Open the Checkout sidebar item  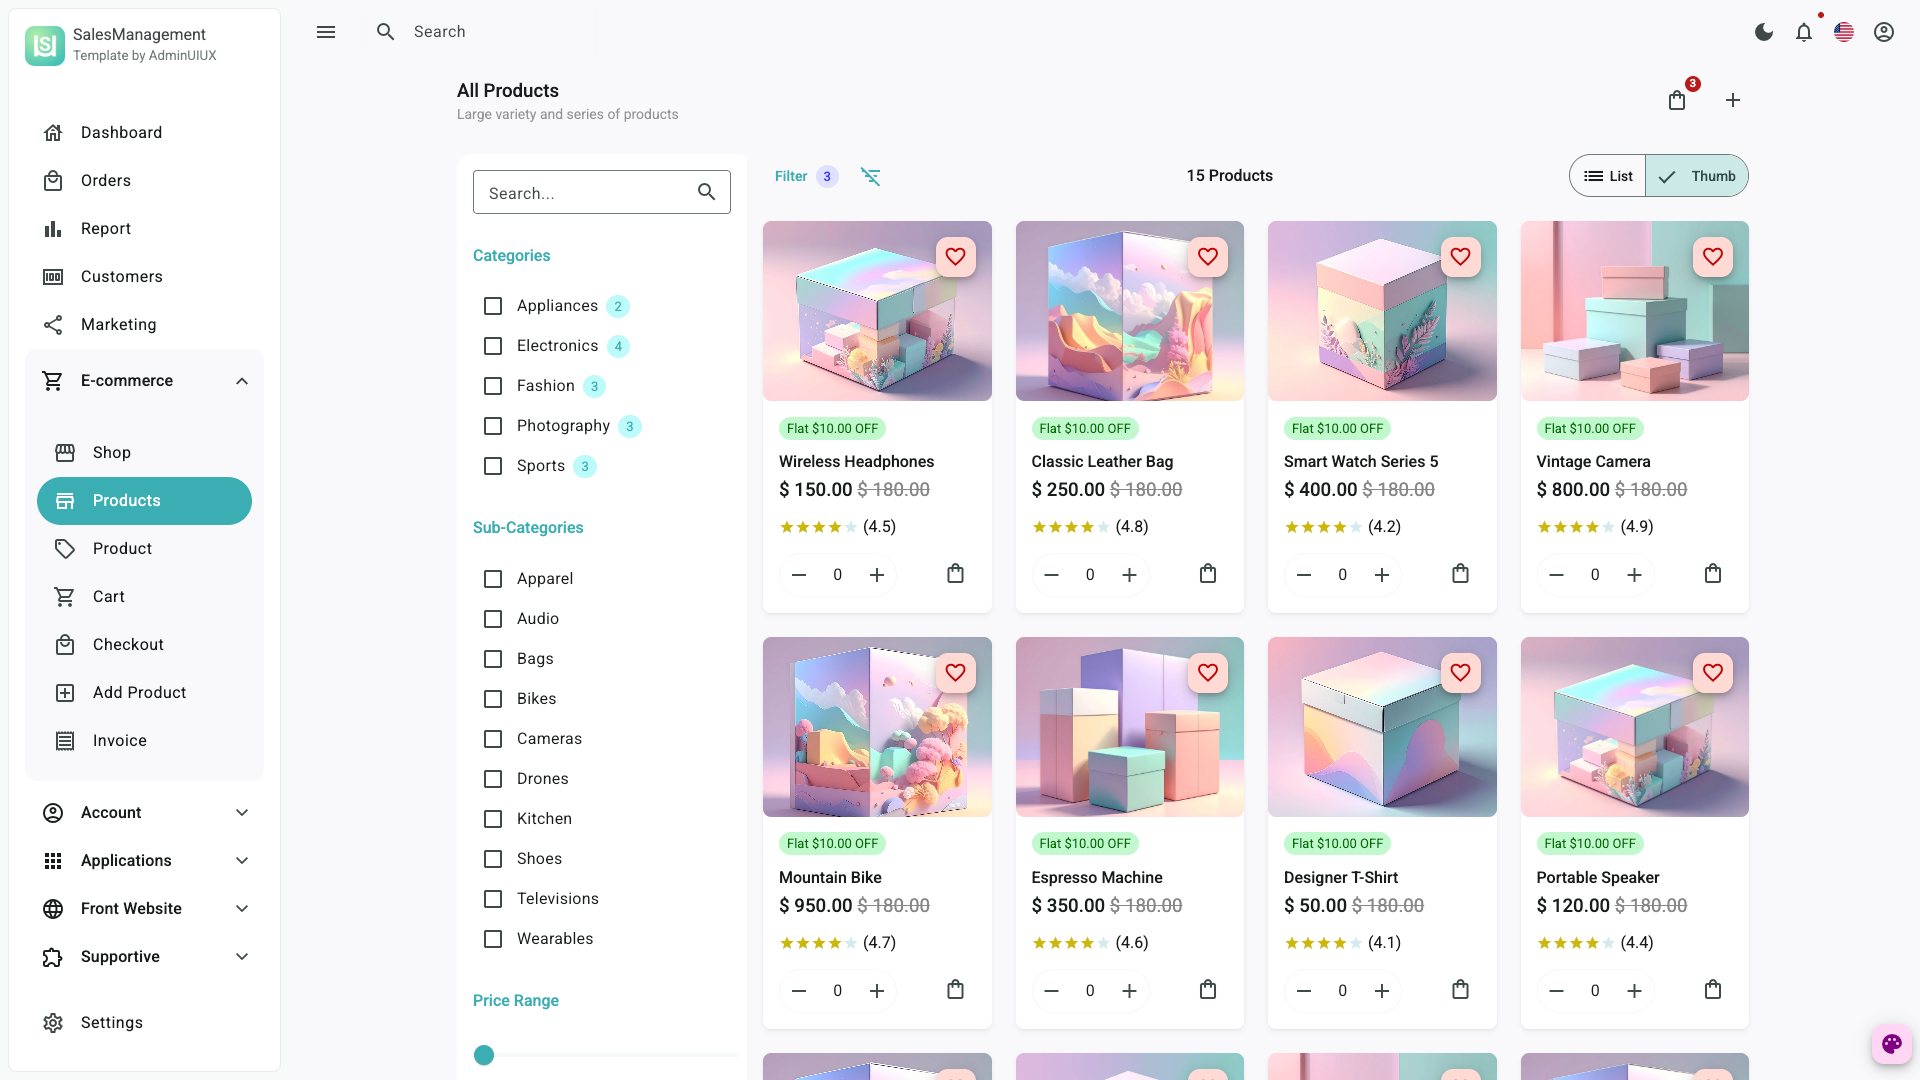pos(128,645)
